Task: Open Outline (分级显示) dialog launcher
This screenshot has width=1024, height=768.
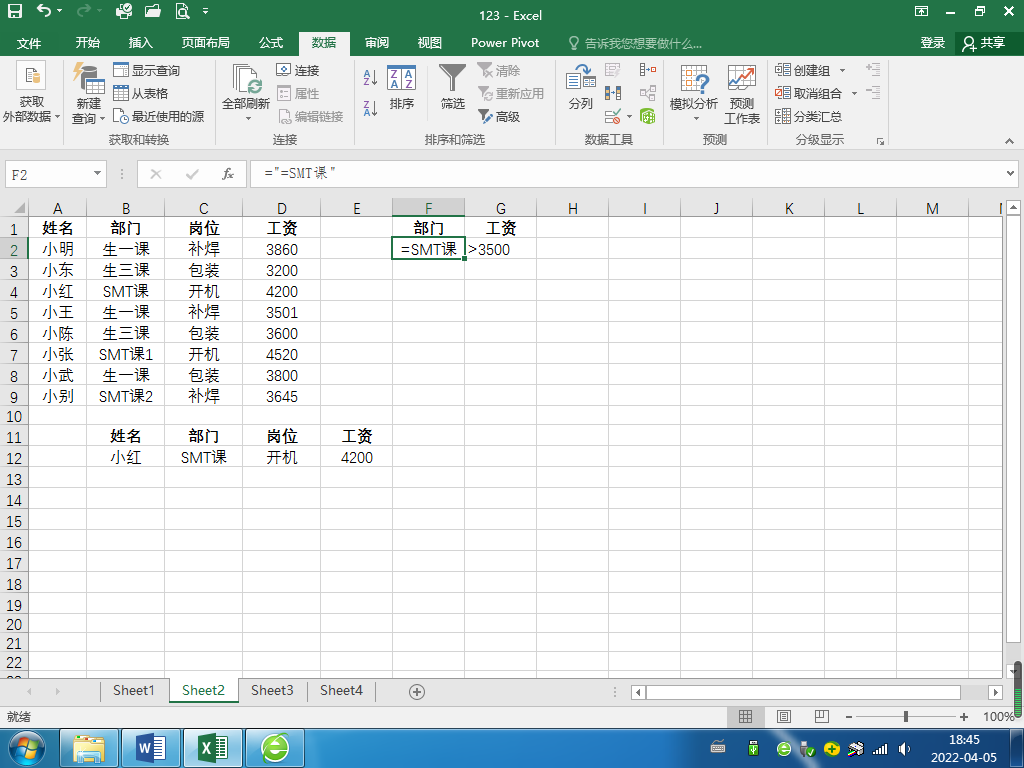Action: point(880,140)
